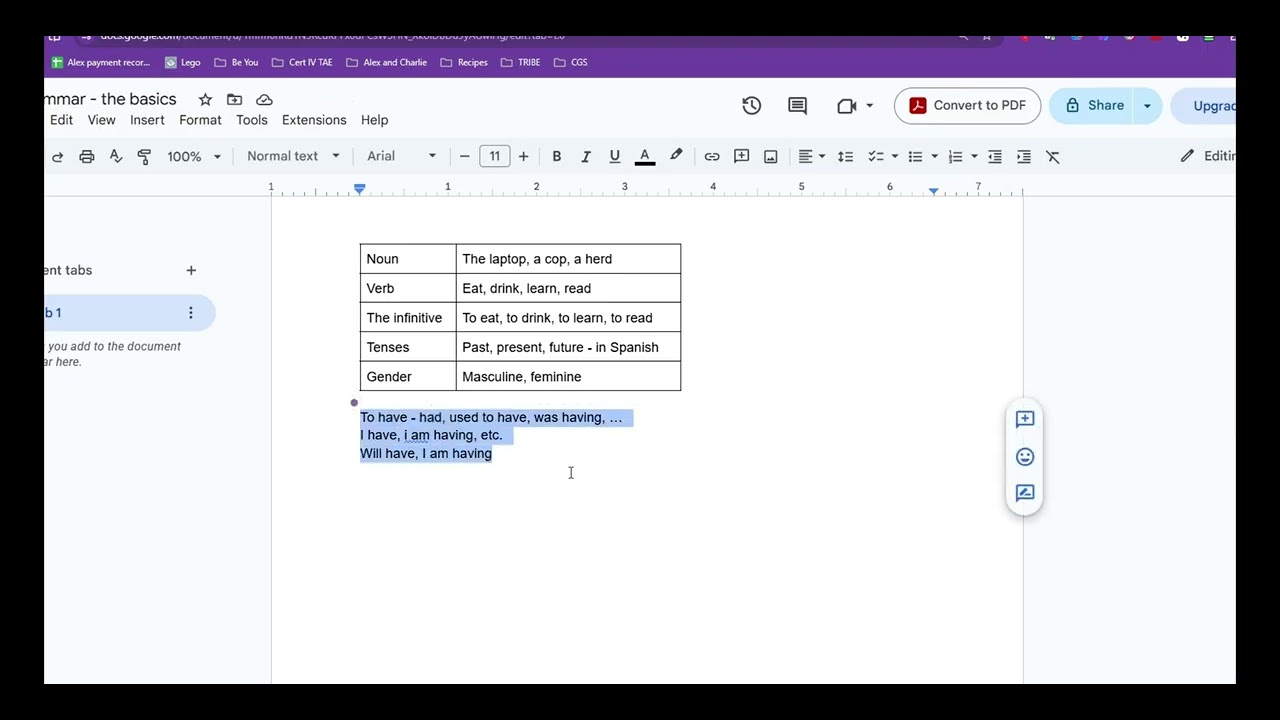Insert a checklist
This screenshot has height=720, width=1280.
tap(876, 157)
